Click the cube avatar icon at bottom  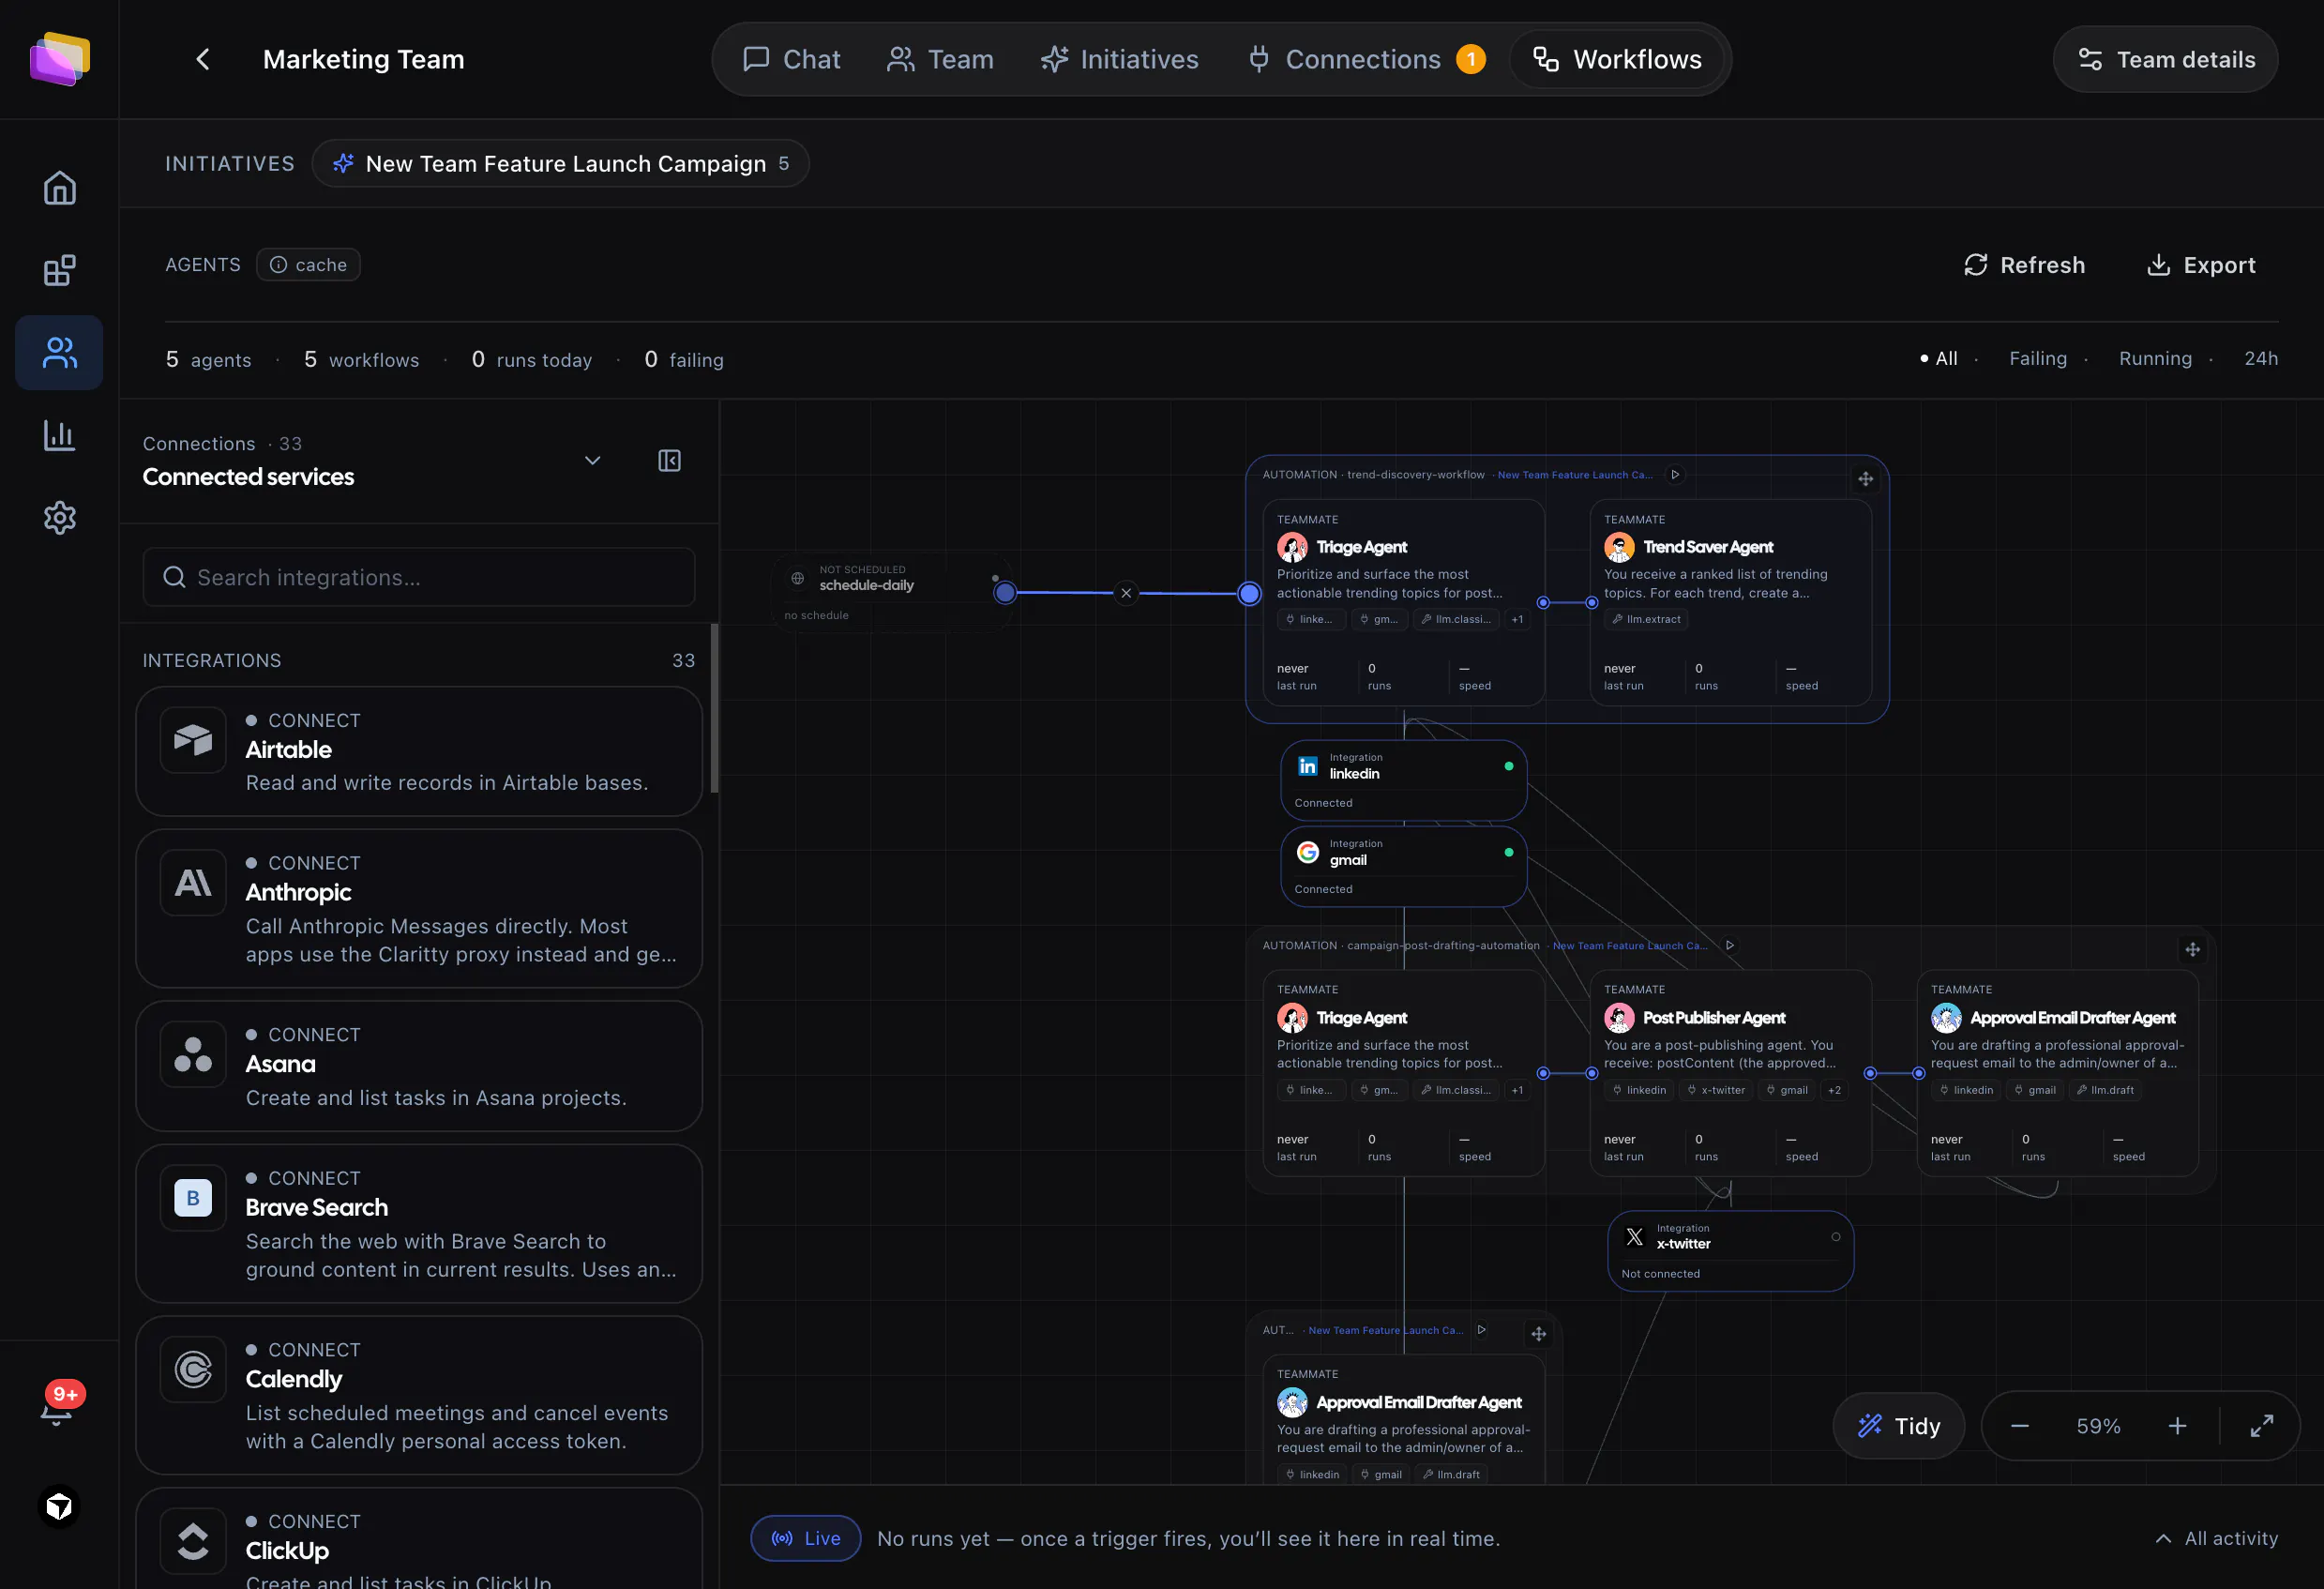coord(59,1506)
